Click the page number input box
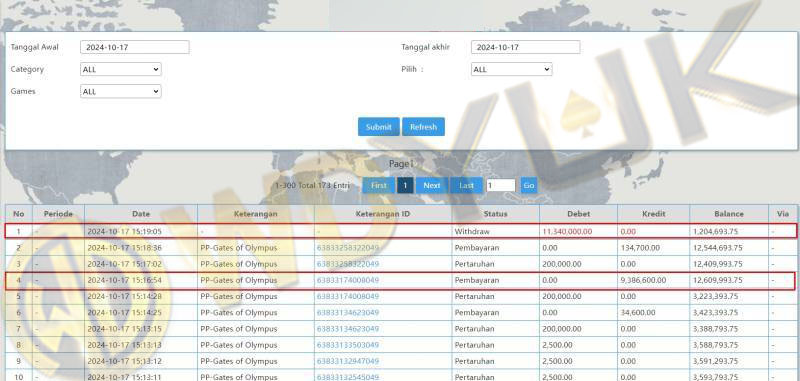Viewport: 800px width, 381px height. coord(501,185)
